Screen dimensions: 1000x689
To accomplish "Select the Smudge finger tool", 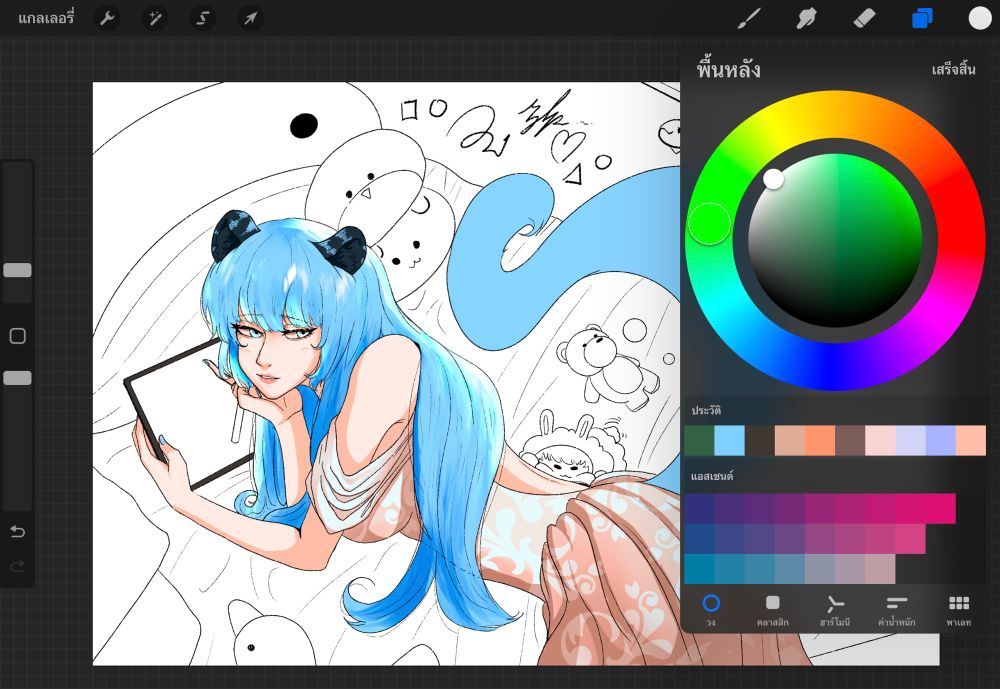I will [x=806, y=19].
